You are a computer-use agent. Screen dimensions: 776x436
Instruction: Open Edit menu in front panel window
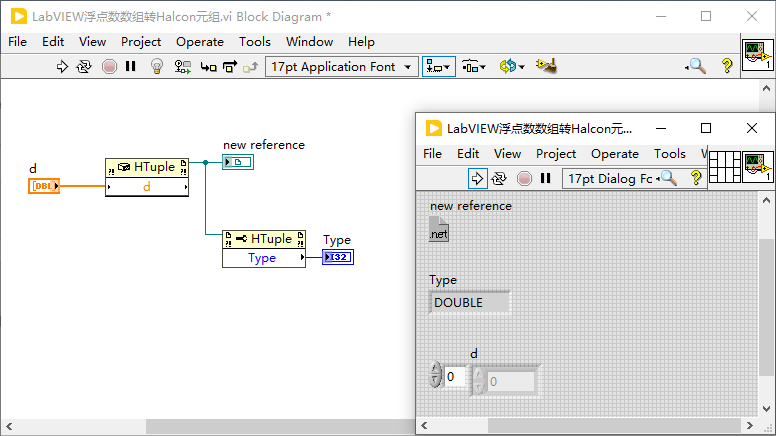point(468,154)
